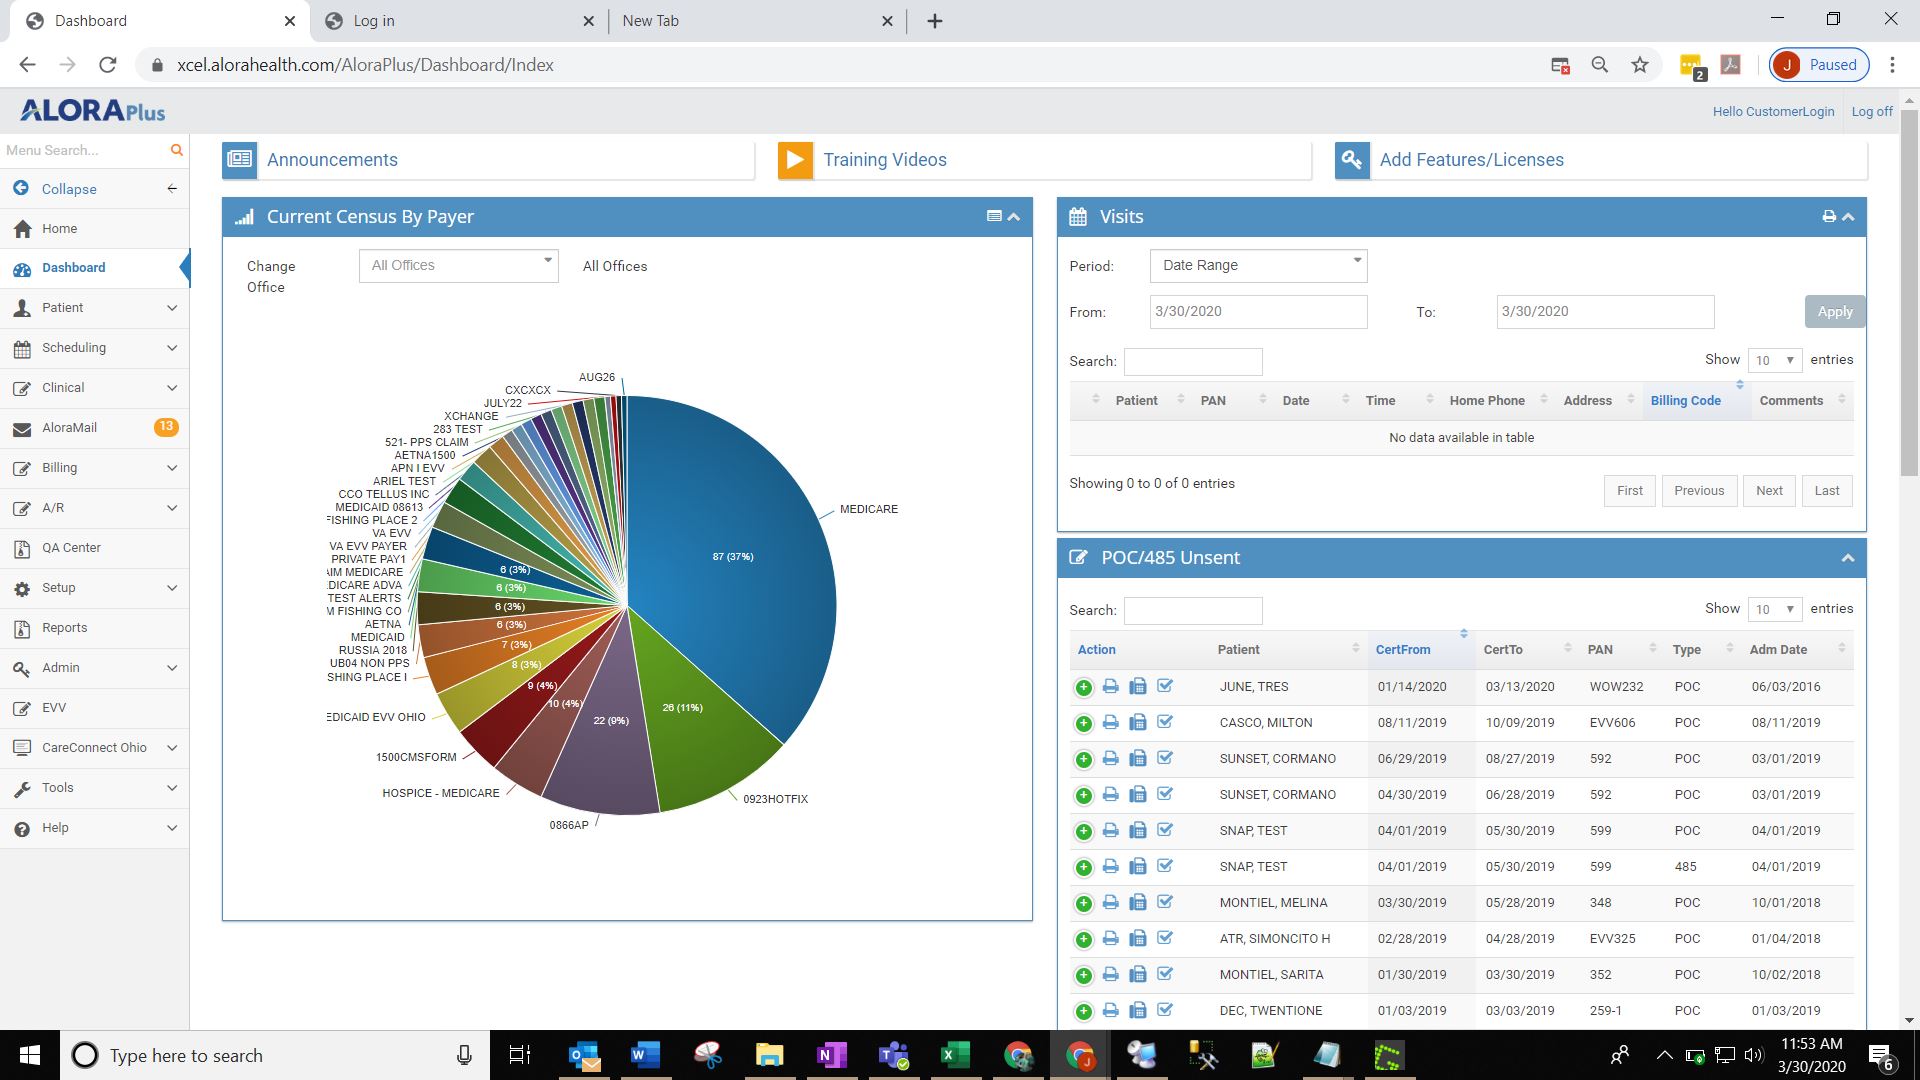Expand the Billing menu
The height and width of the screenshot is (1080, 1920).
coord(60,467)
